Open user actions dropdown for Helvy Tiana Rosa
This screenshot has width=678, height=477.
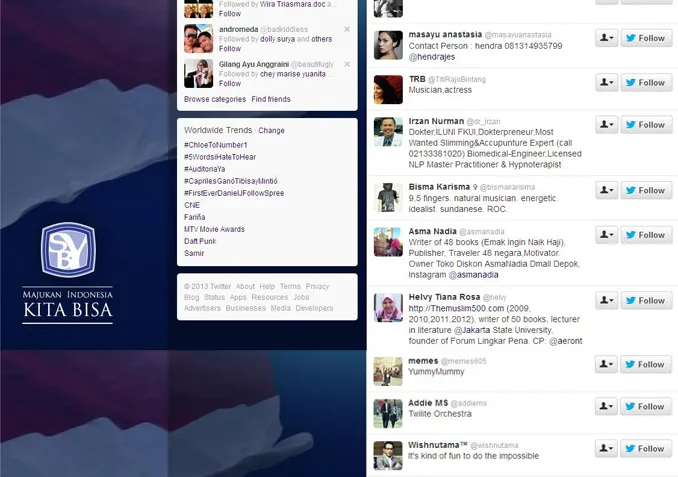607,301
